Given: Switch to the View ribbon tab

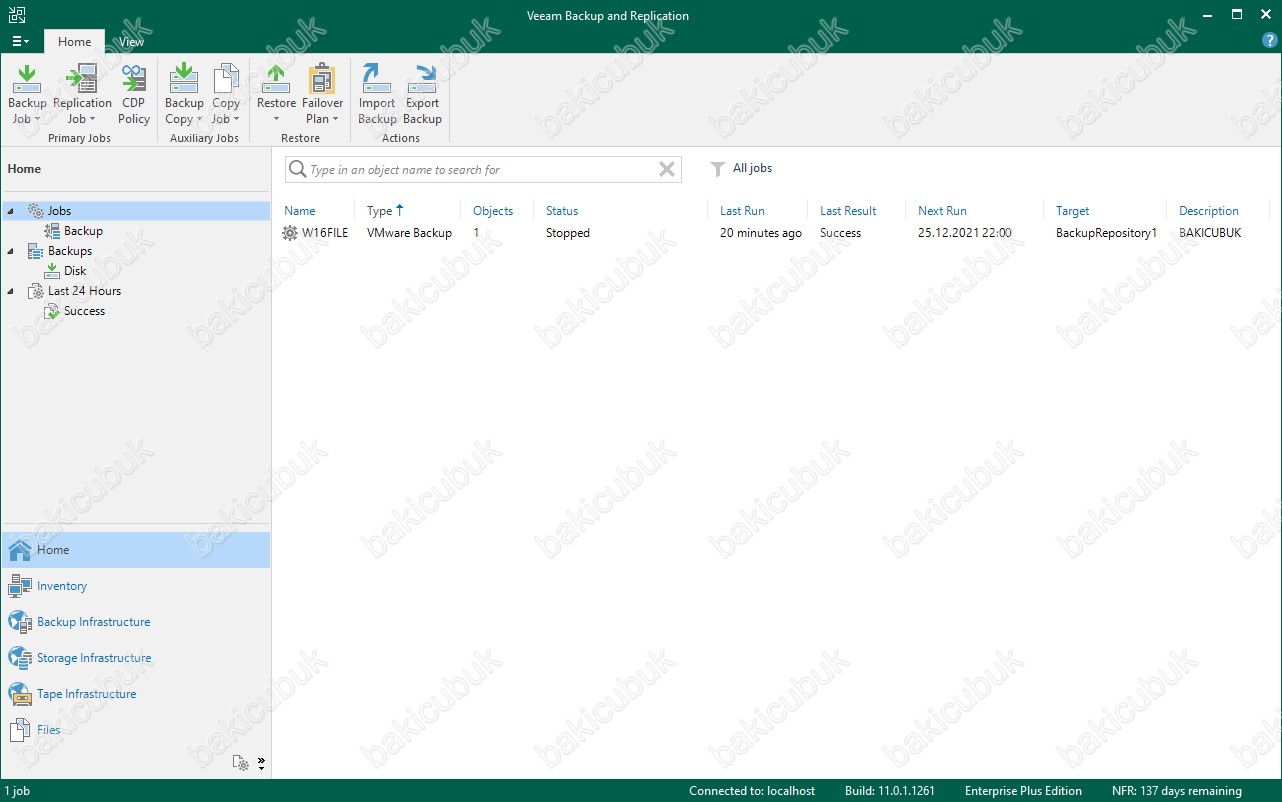Looking at the screenshot, I should click(131, 41).
